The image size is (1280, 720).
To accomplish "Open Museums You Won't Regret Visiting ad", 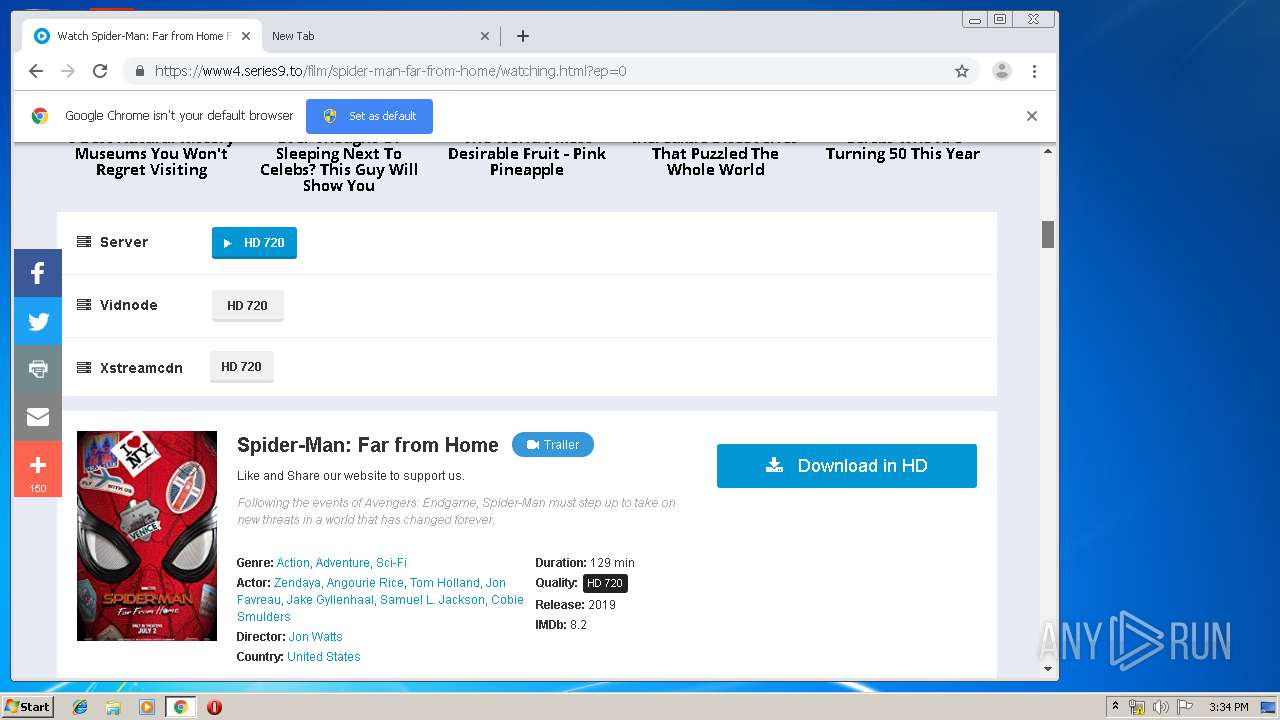I will (x=152, y=161).
